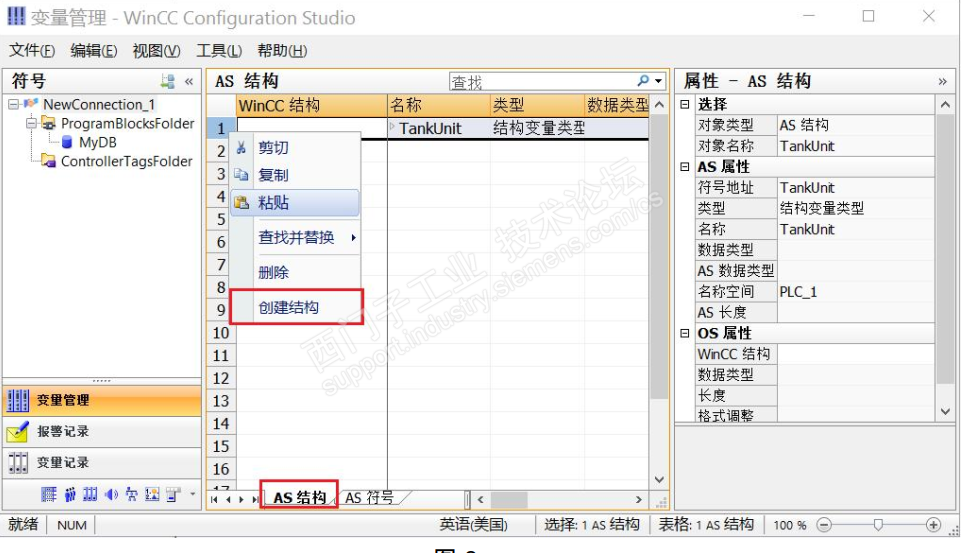Click the fifth small editor icon in bottom strip
The image size is (965, 553).
(x=132, y=494)
